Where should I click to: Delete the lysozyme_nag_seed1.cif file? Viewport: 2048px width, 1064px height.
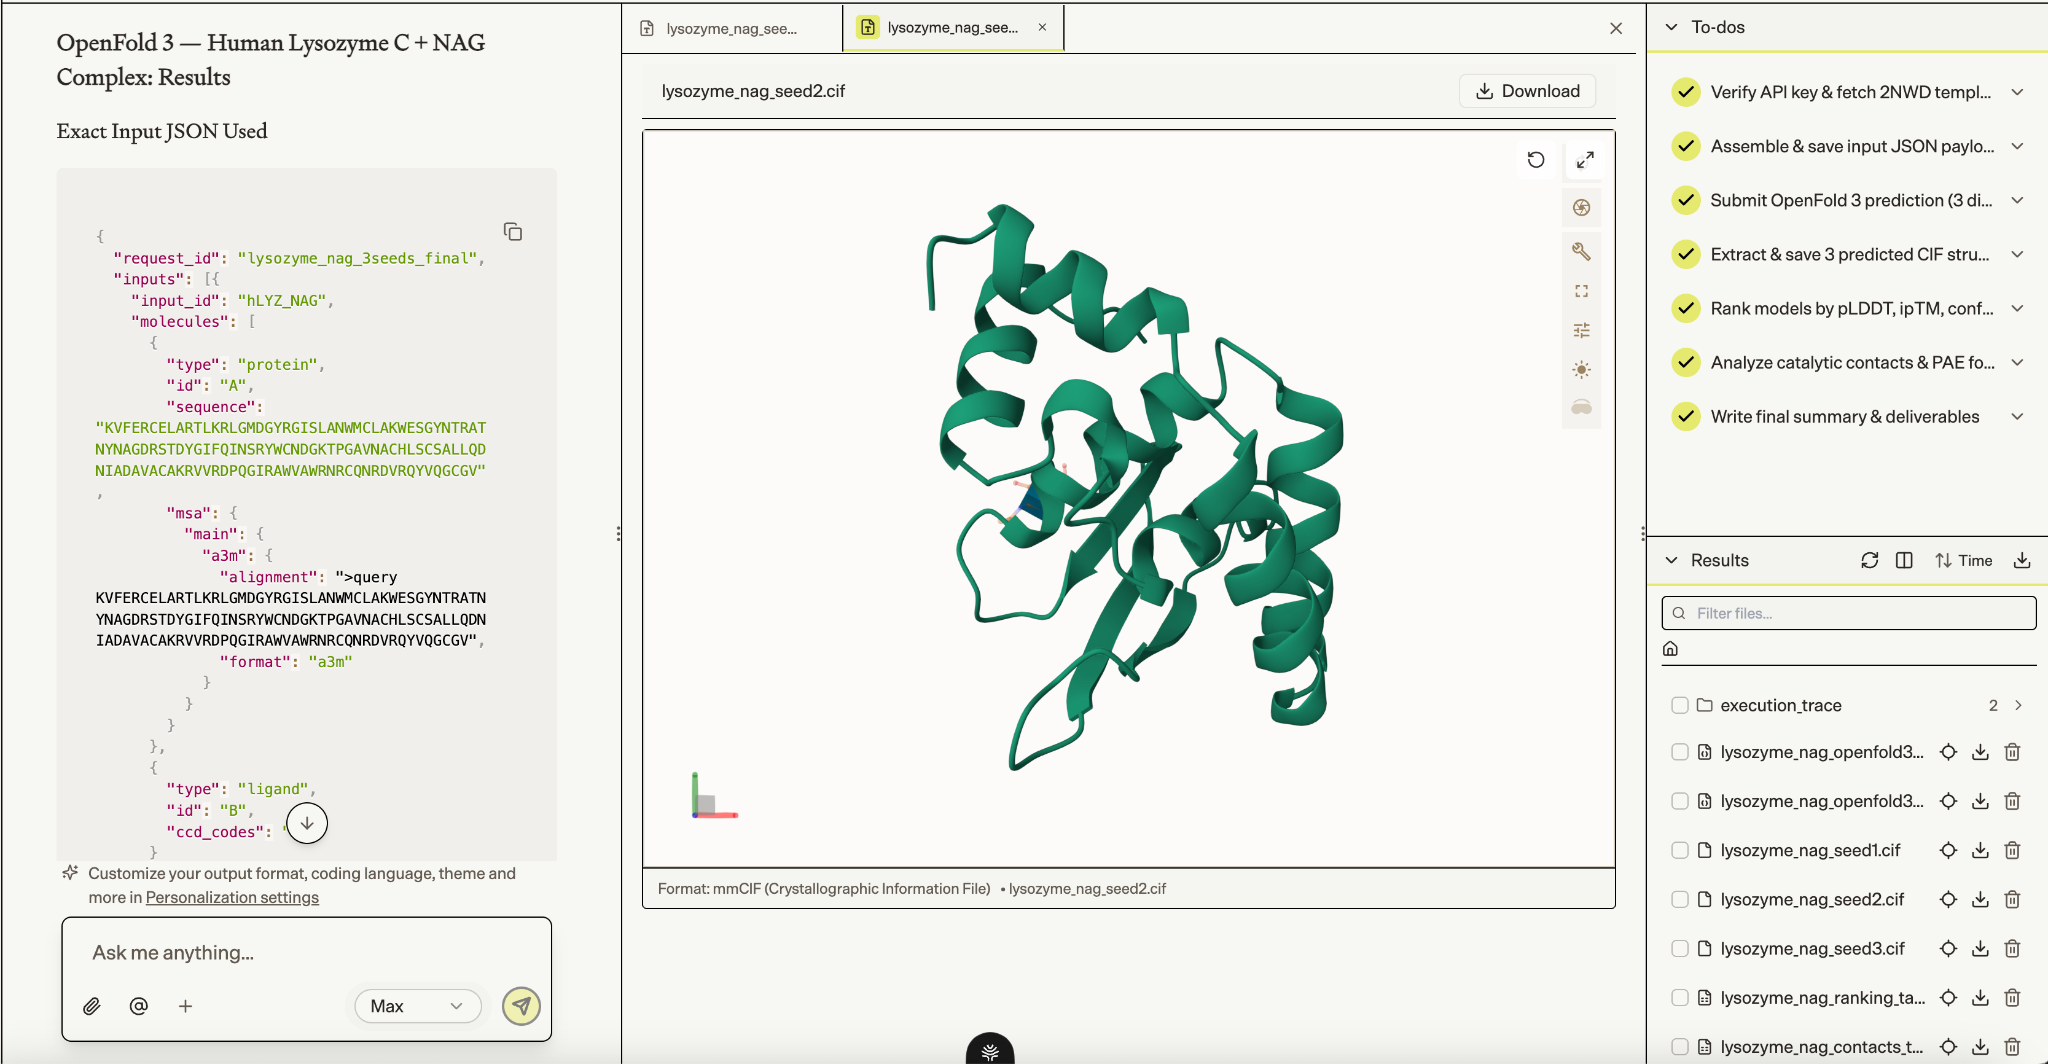tap(2013, 850)
